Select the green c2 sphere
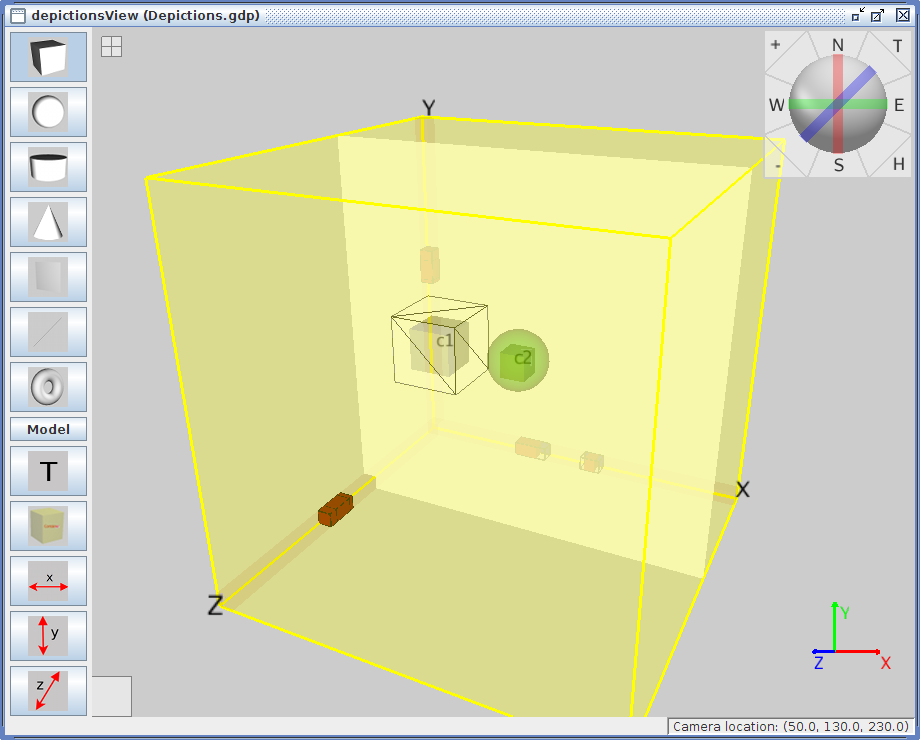The width and height of the screenshot is (920, 740). 518,360
